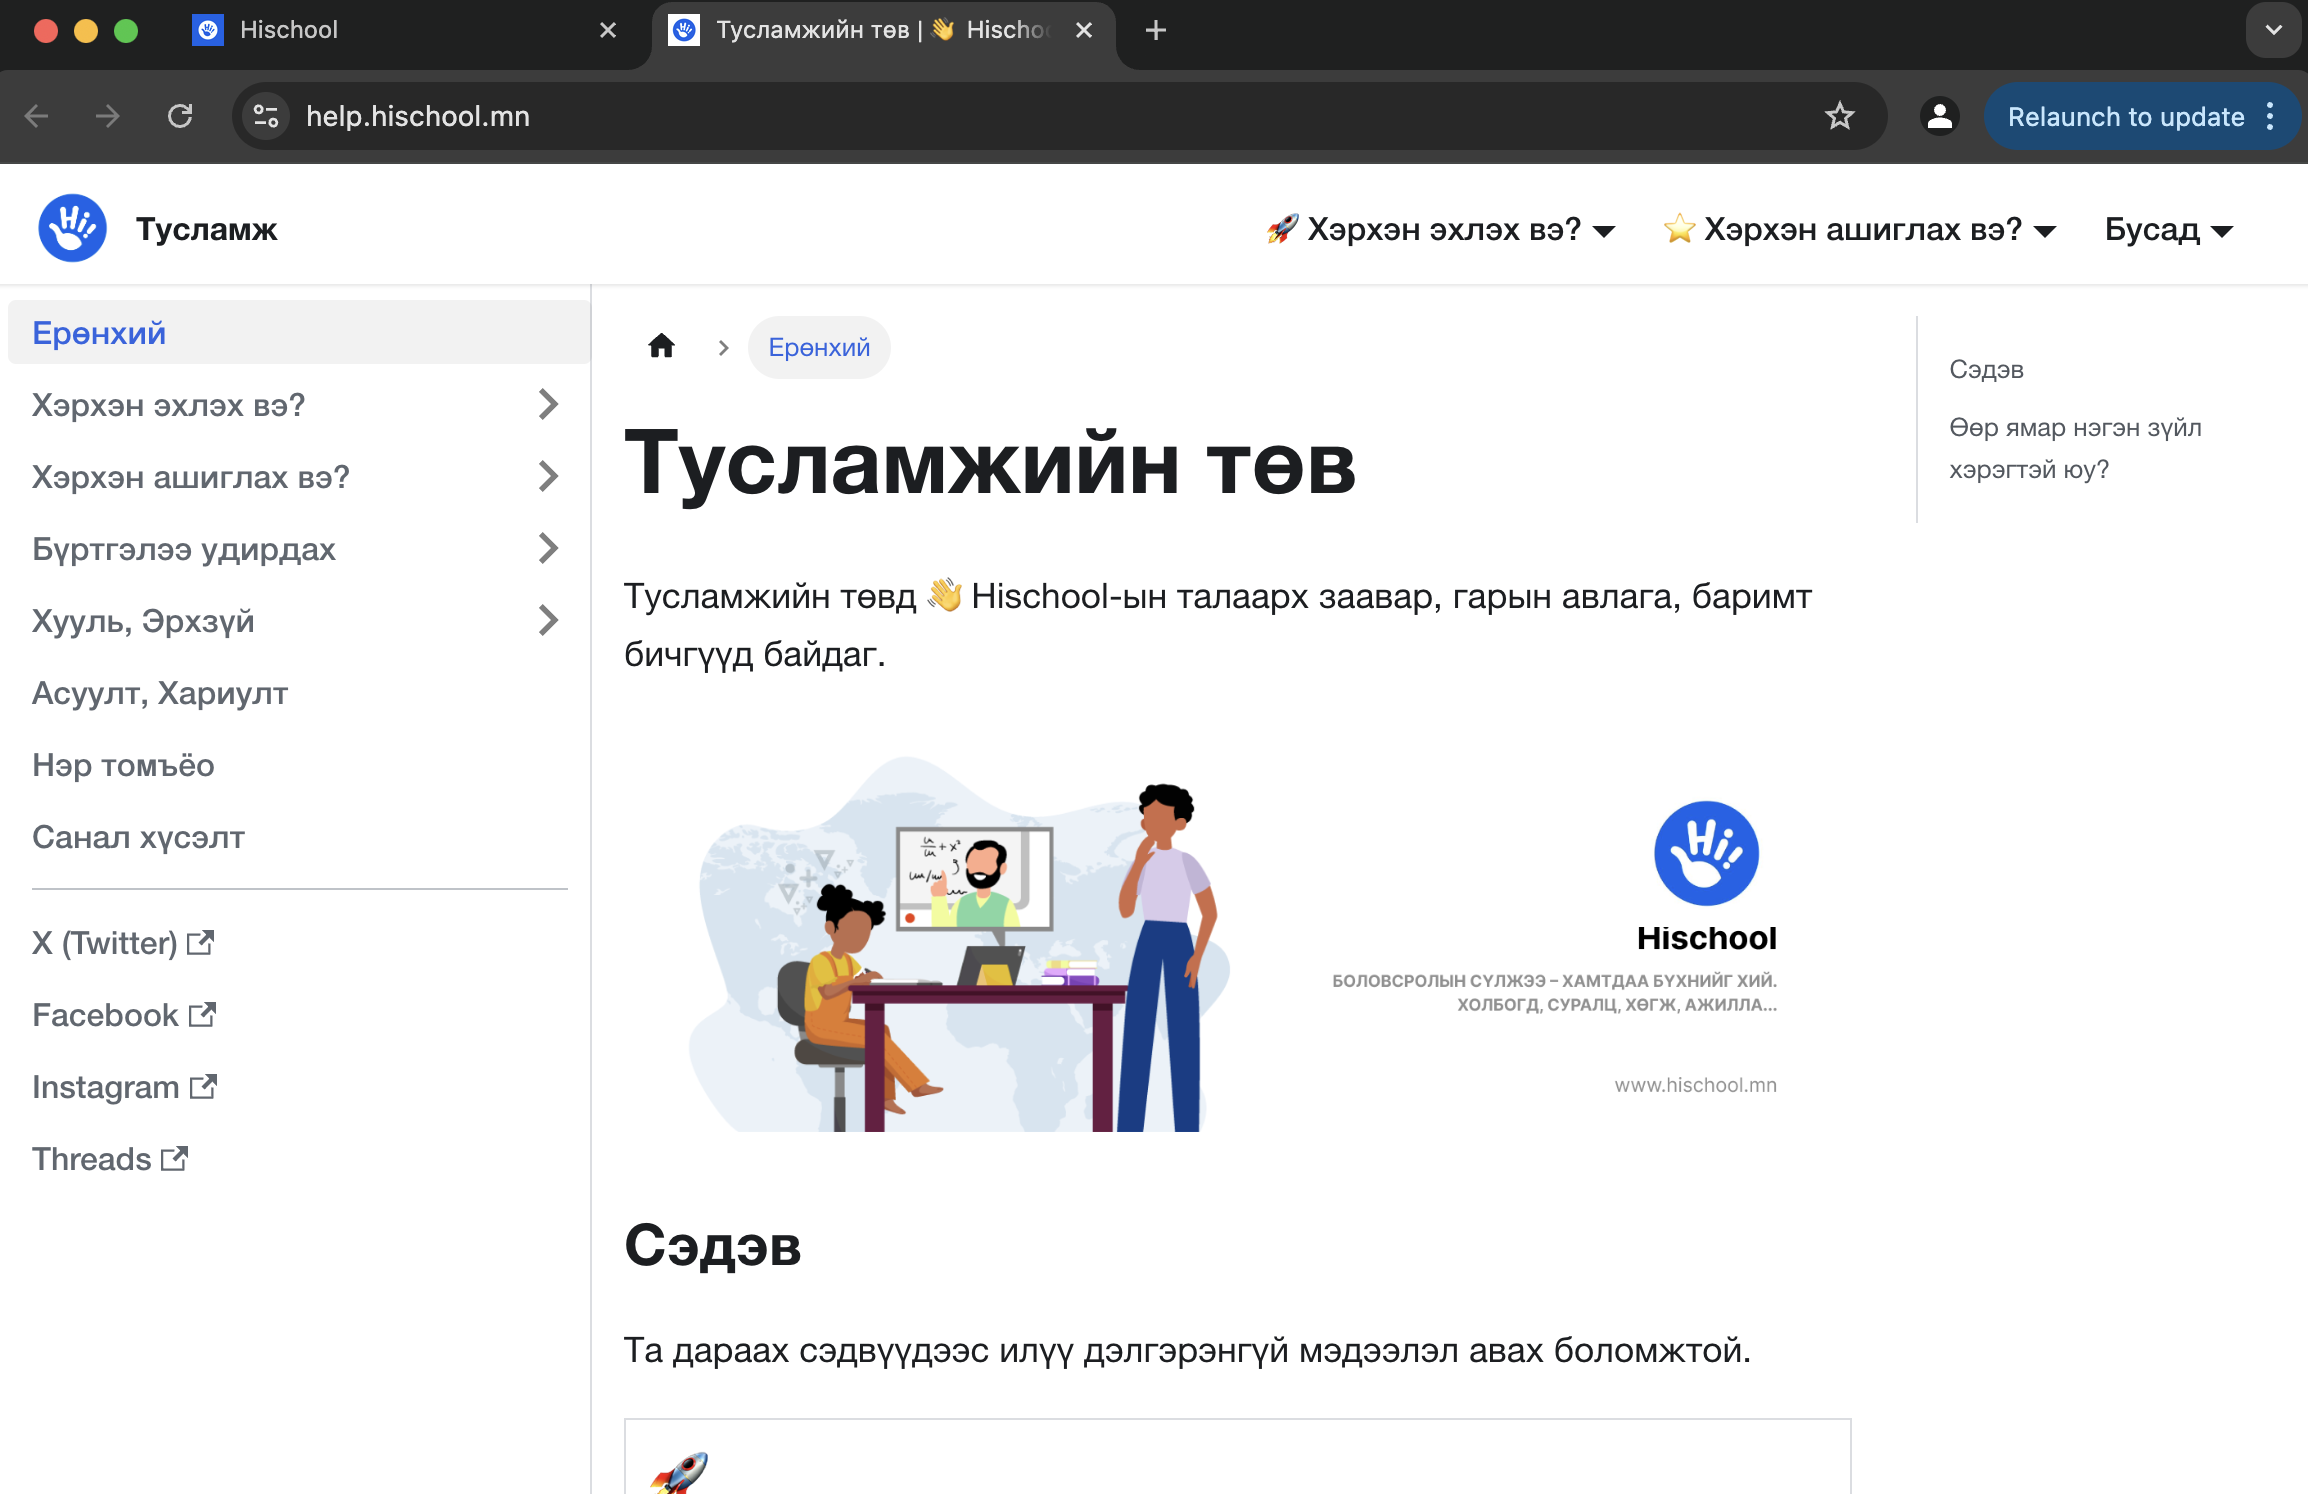Click the Relaunch to update button
Viewport: 2308px width, 1494px height.
click(2125, 116)
